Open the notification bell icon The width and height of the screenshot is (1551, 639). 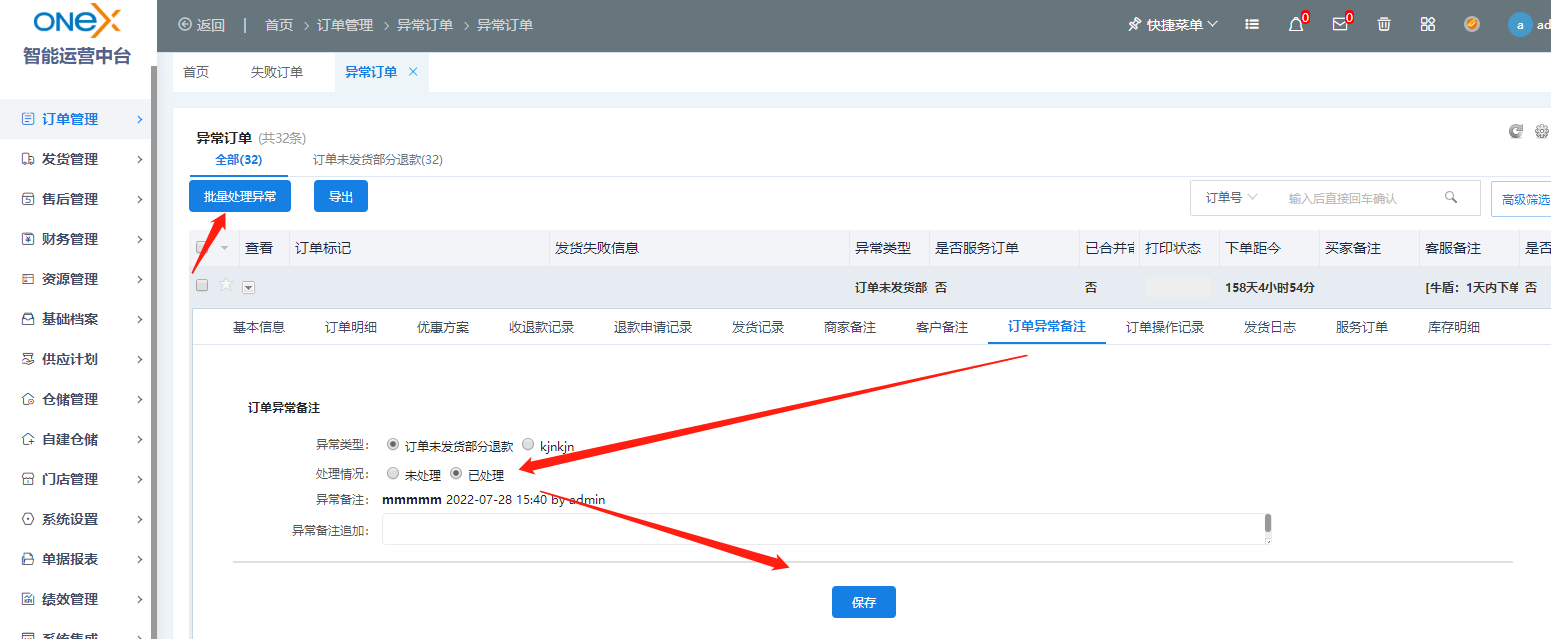coord(1296,24)
